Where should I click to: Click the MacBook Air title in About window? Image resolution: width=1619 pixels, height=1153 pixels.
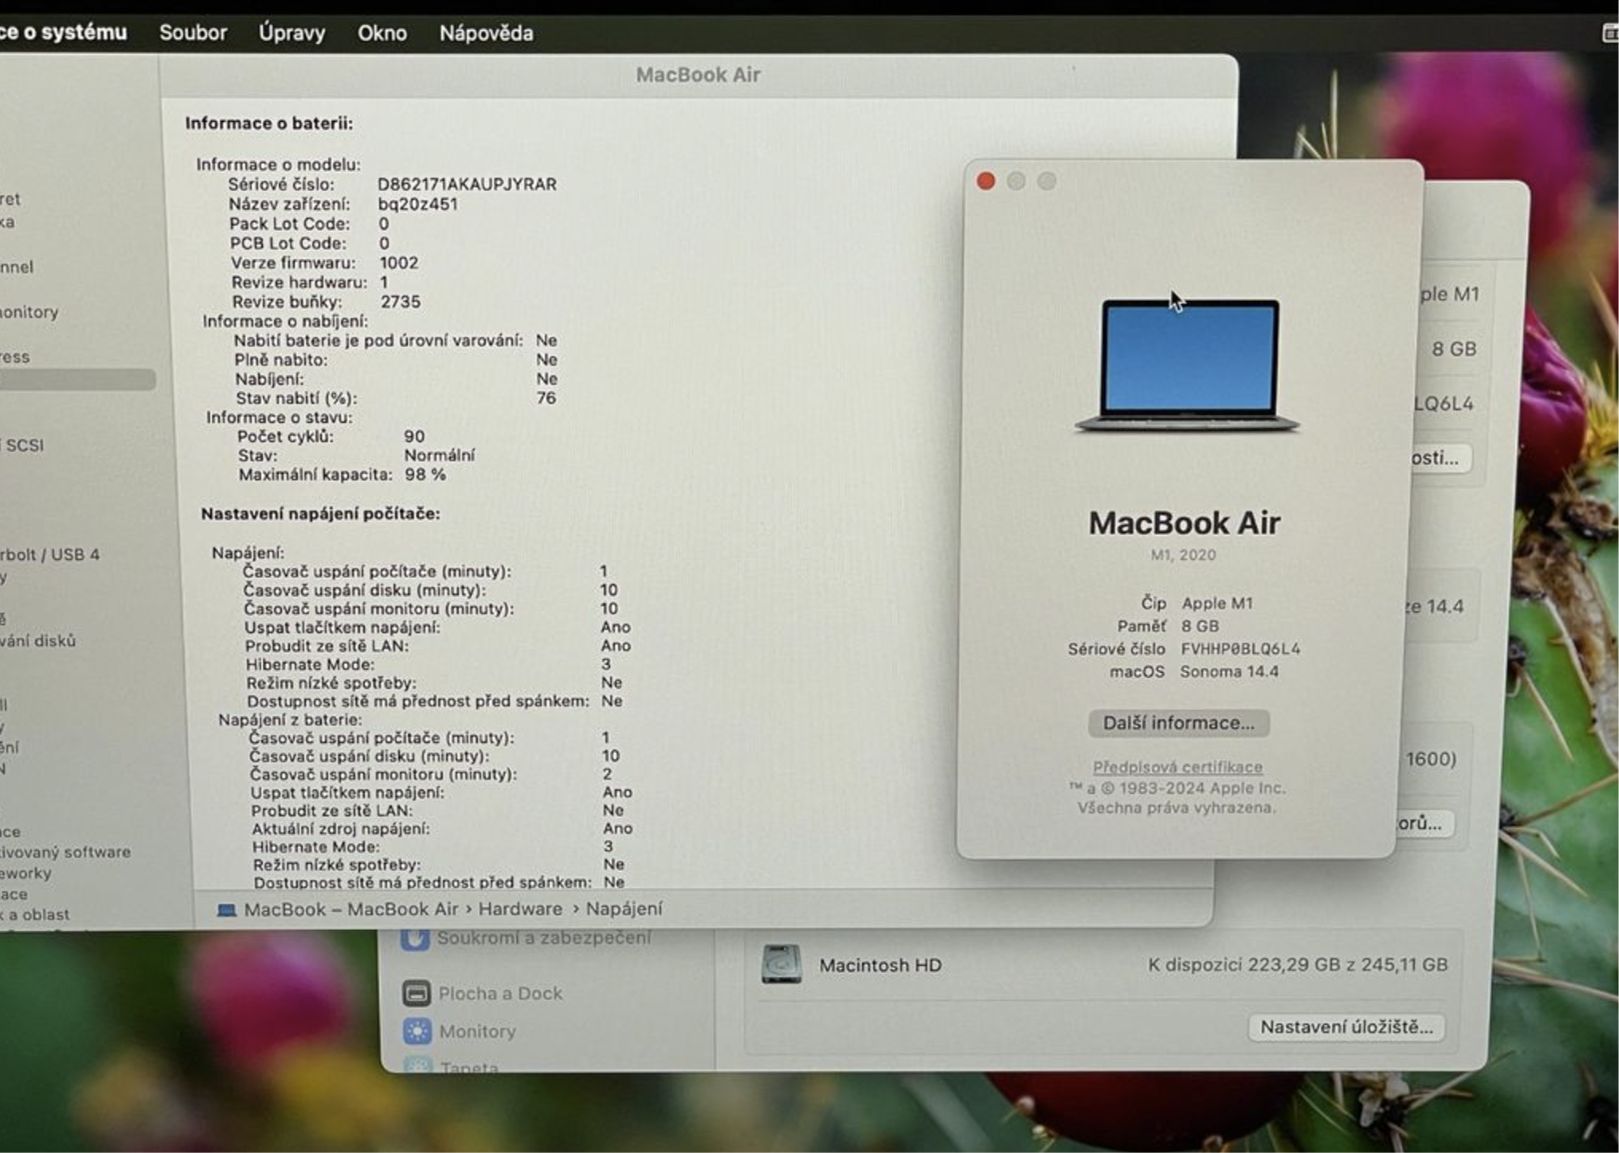click(1184, 523)
